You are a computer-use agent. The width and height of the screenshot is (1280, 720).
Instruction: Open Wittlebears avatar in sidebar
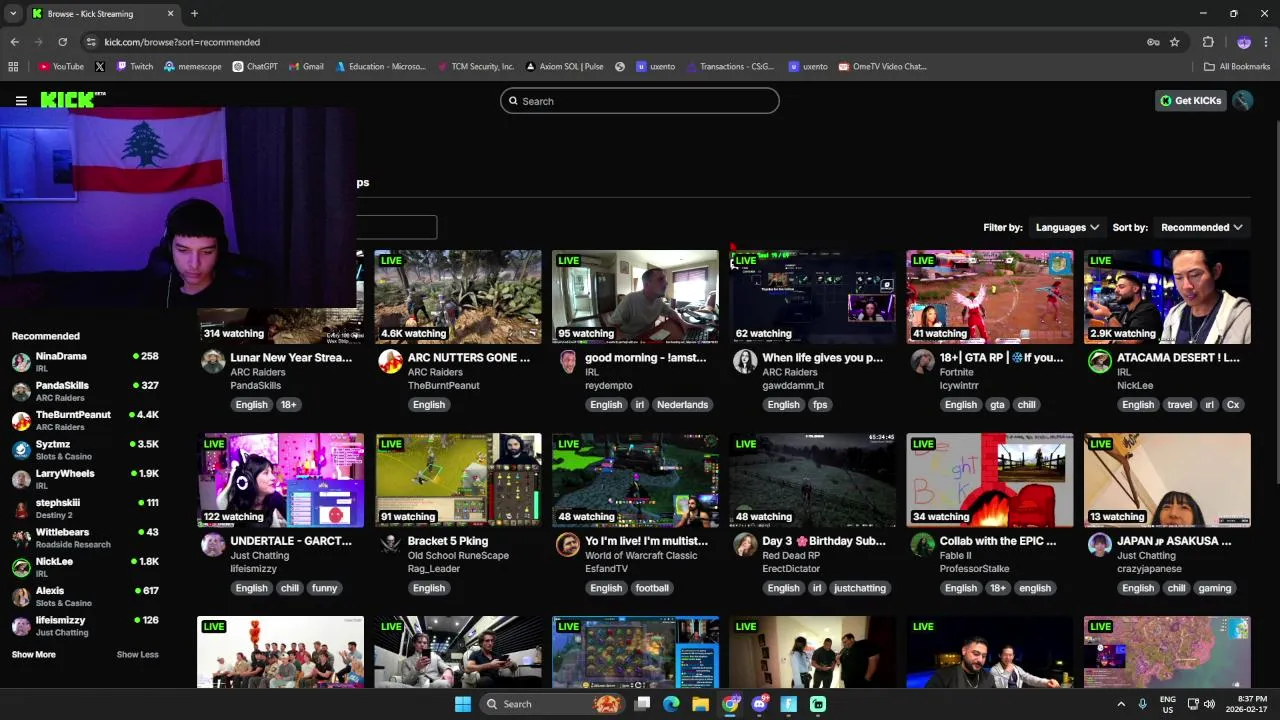pos(21,538)
